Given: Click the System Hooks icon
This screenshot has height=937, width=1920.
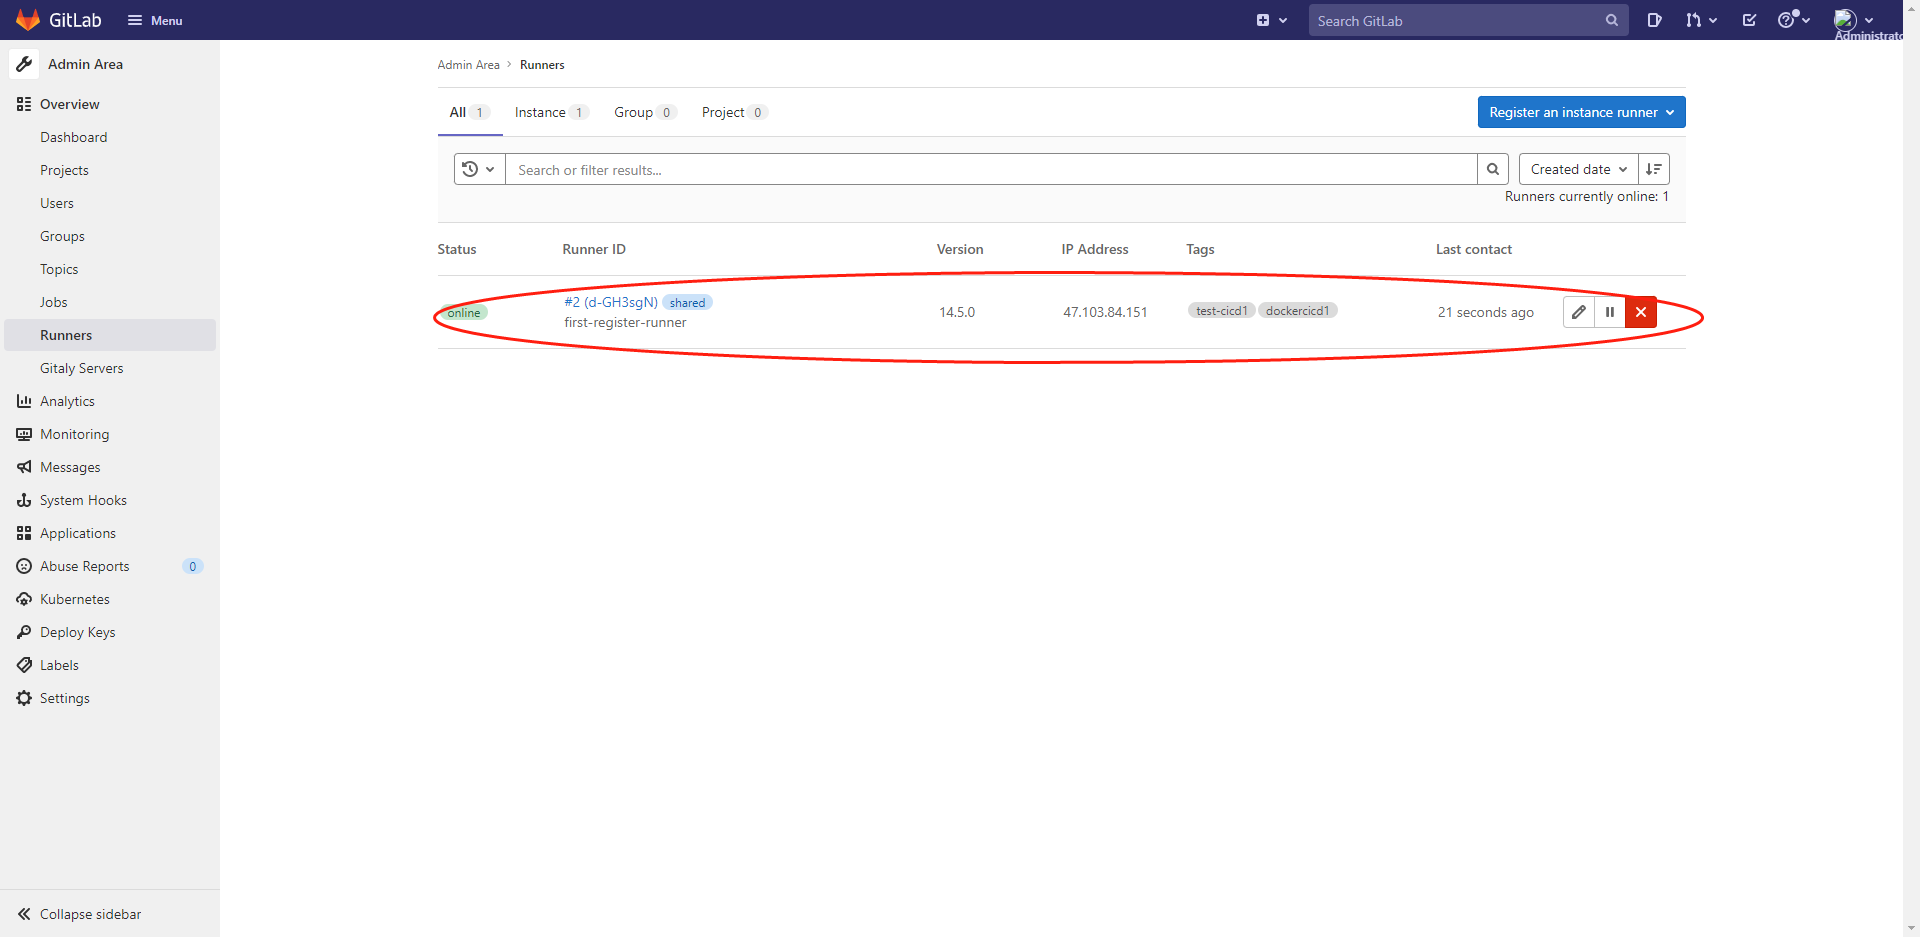Looking at the screenshot, I should tap(24, 500).
